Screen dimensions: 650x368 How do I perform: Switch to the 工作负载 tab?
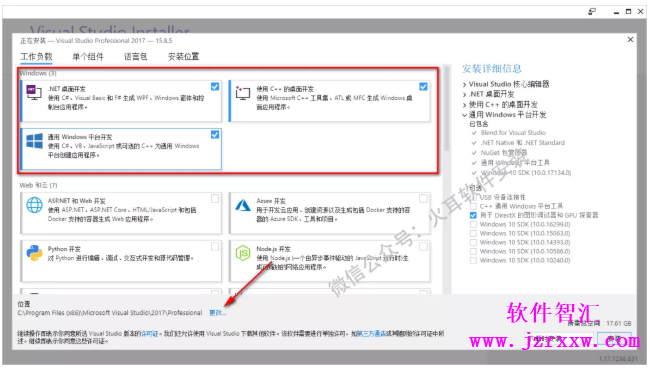(x=36, y=56)
